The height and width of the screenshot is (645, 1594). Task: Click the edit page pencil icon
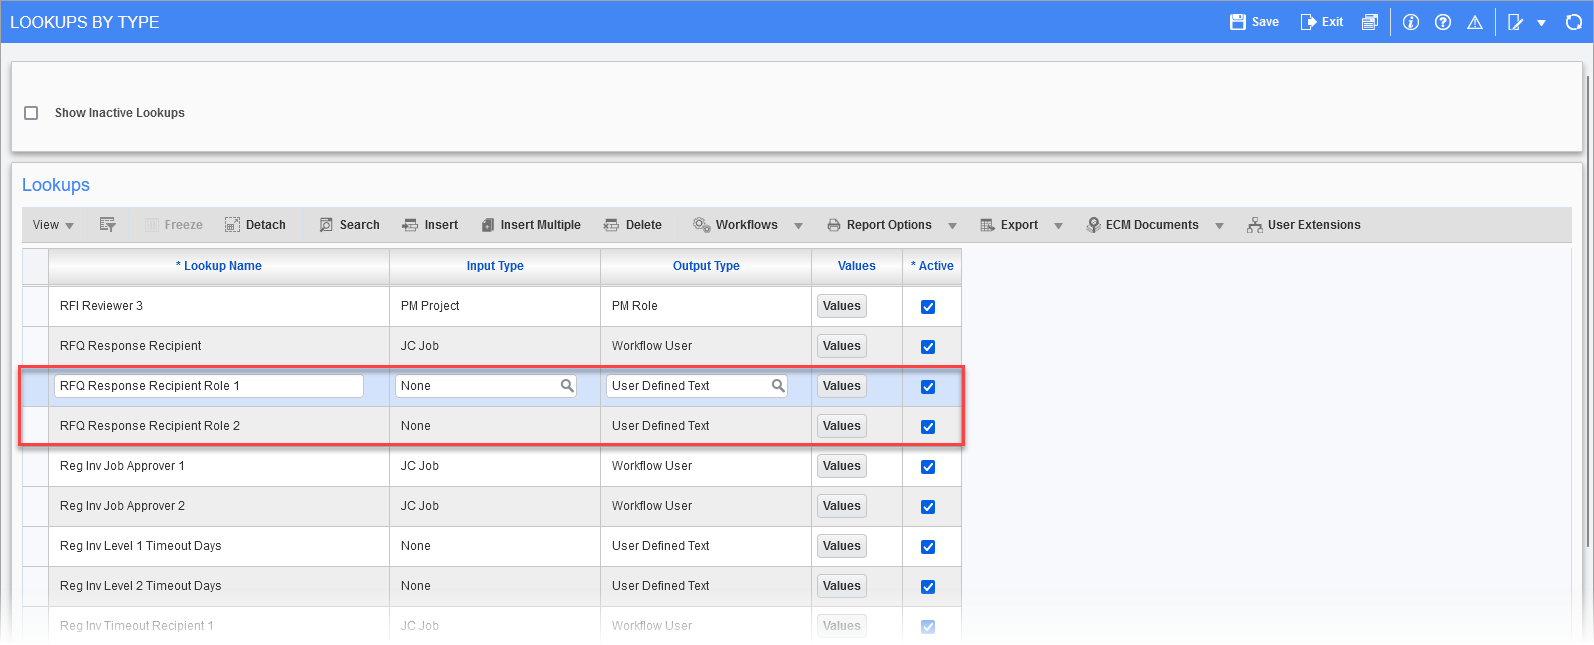point(1516,22)
